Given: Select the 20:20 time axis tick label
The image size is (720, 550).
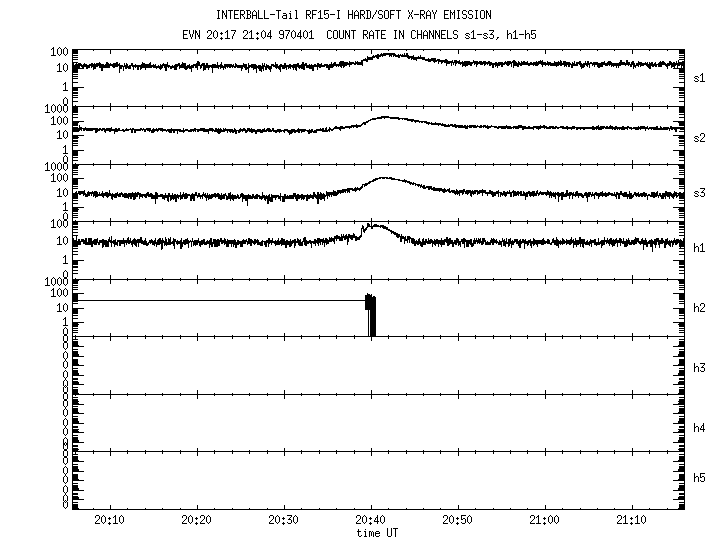Looking at the screenshot, I should (x=197, y=520).
